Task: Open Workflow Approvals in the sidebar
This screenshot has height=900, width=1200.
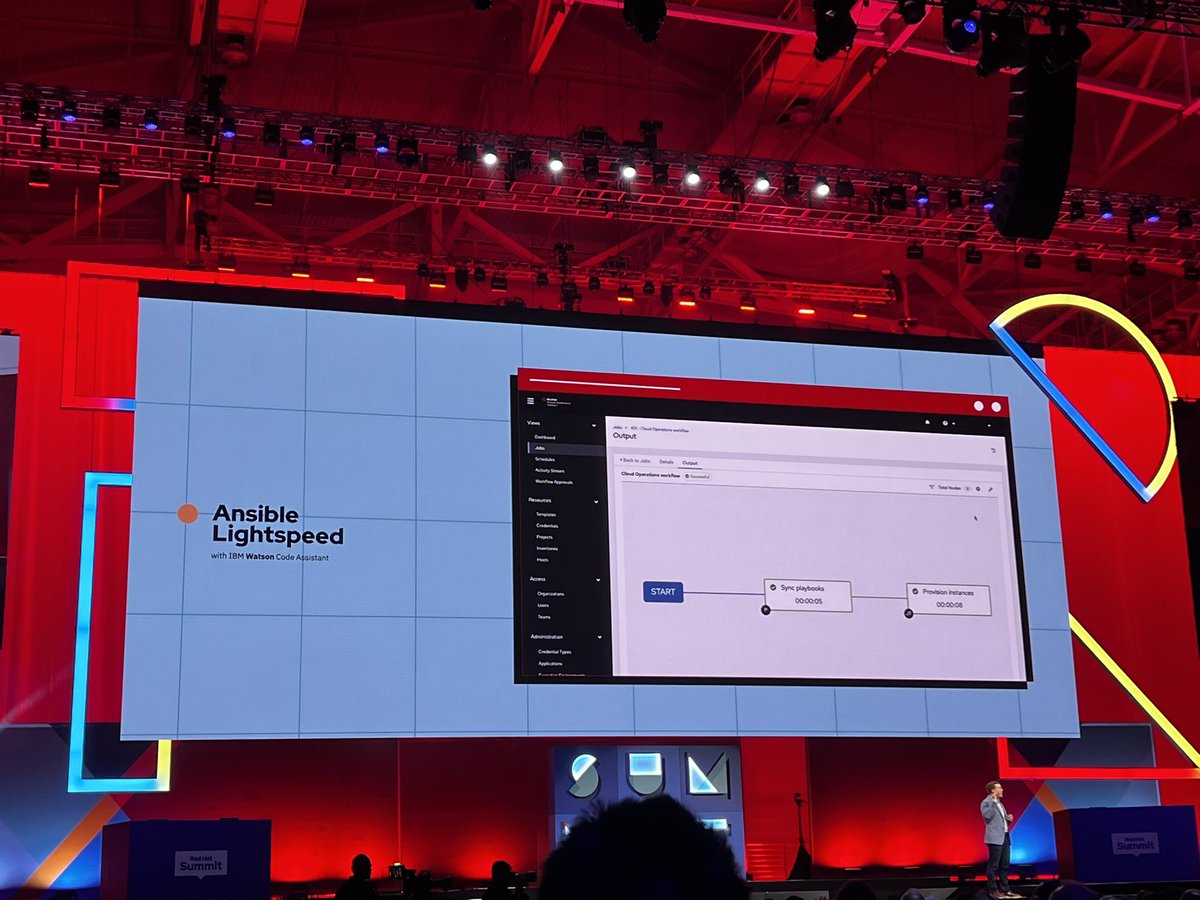Action: 554,481
